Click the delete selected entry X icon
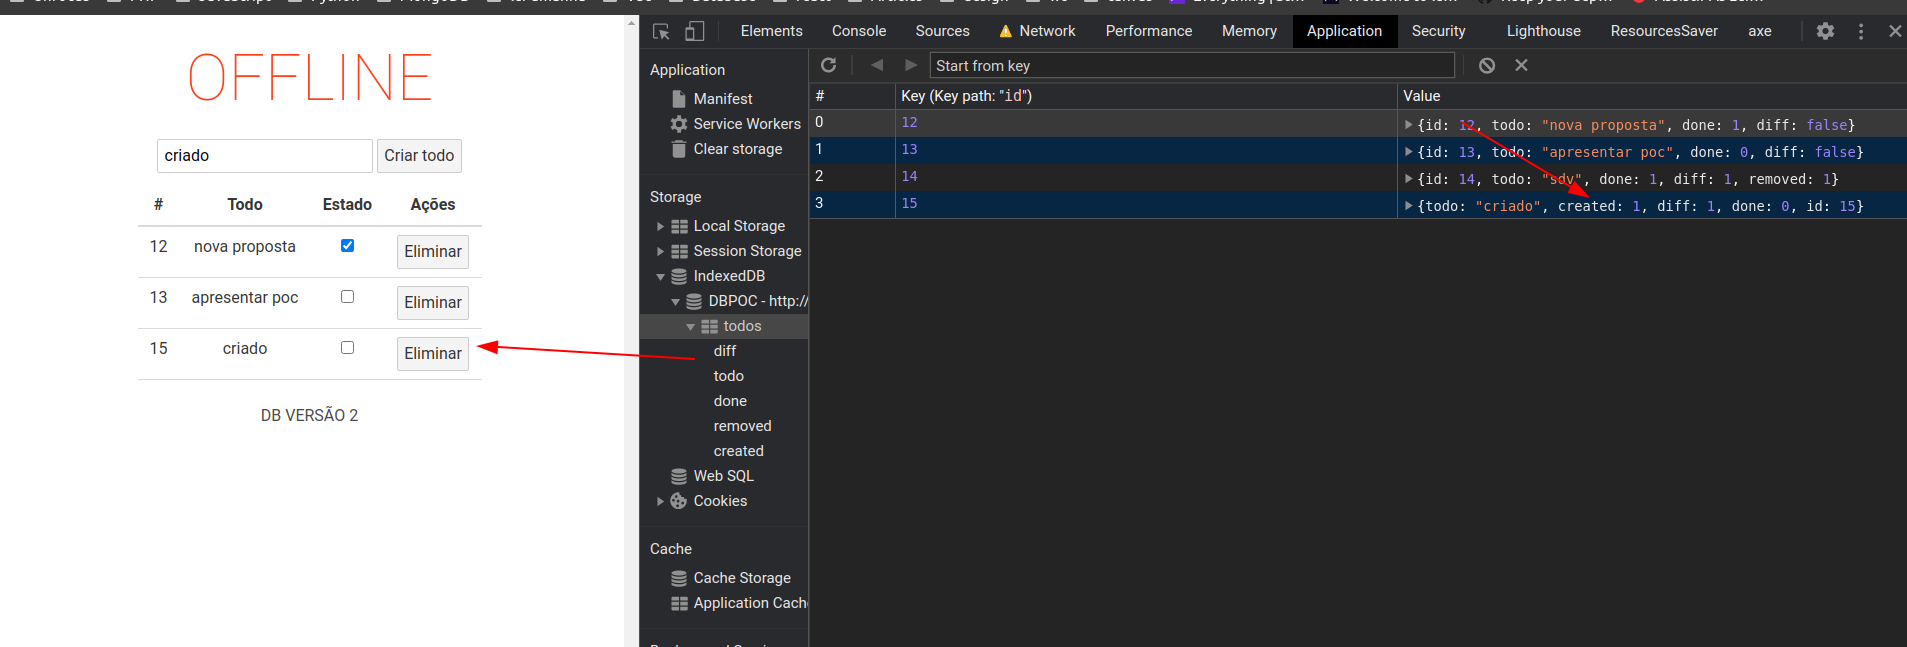Screen dimensions: 1907x647 pos(1521,65)
